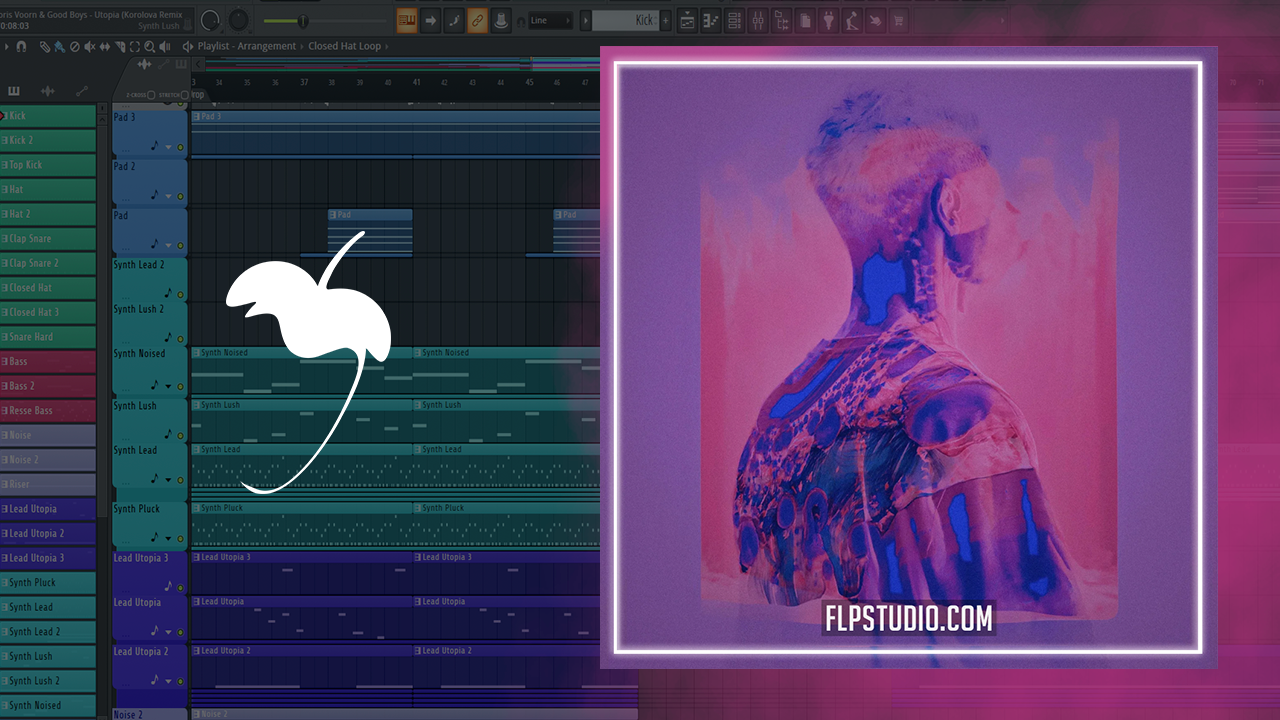Open the Piano roll view icon
Screen dimensions: 1280x720
pyautogui.click(x=711, y=20)
